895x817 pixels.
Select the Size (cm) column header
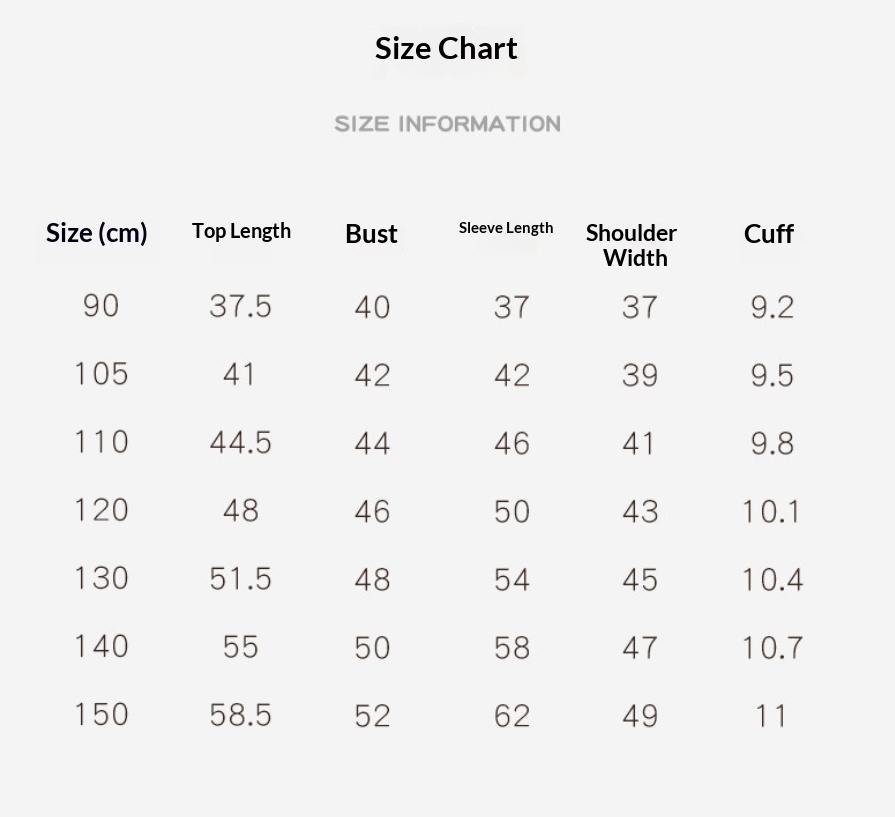tap(97, 233)
